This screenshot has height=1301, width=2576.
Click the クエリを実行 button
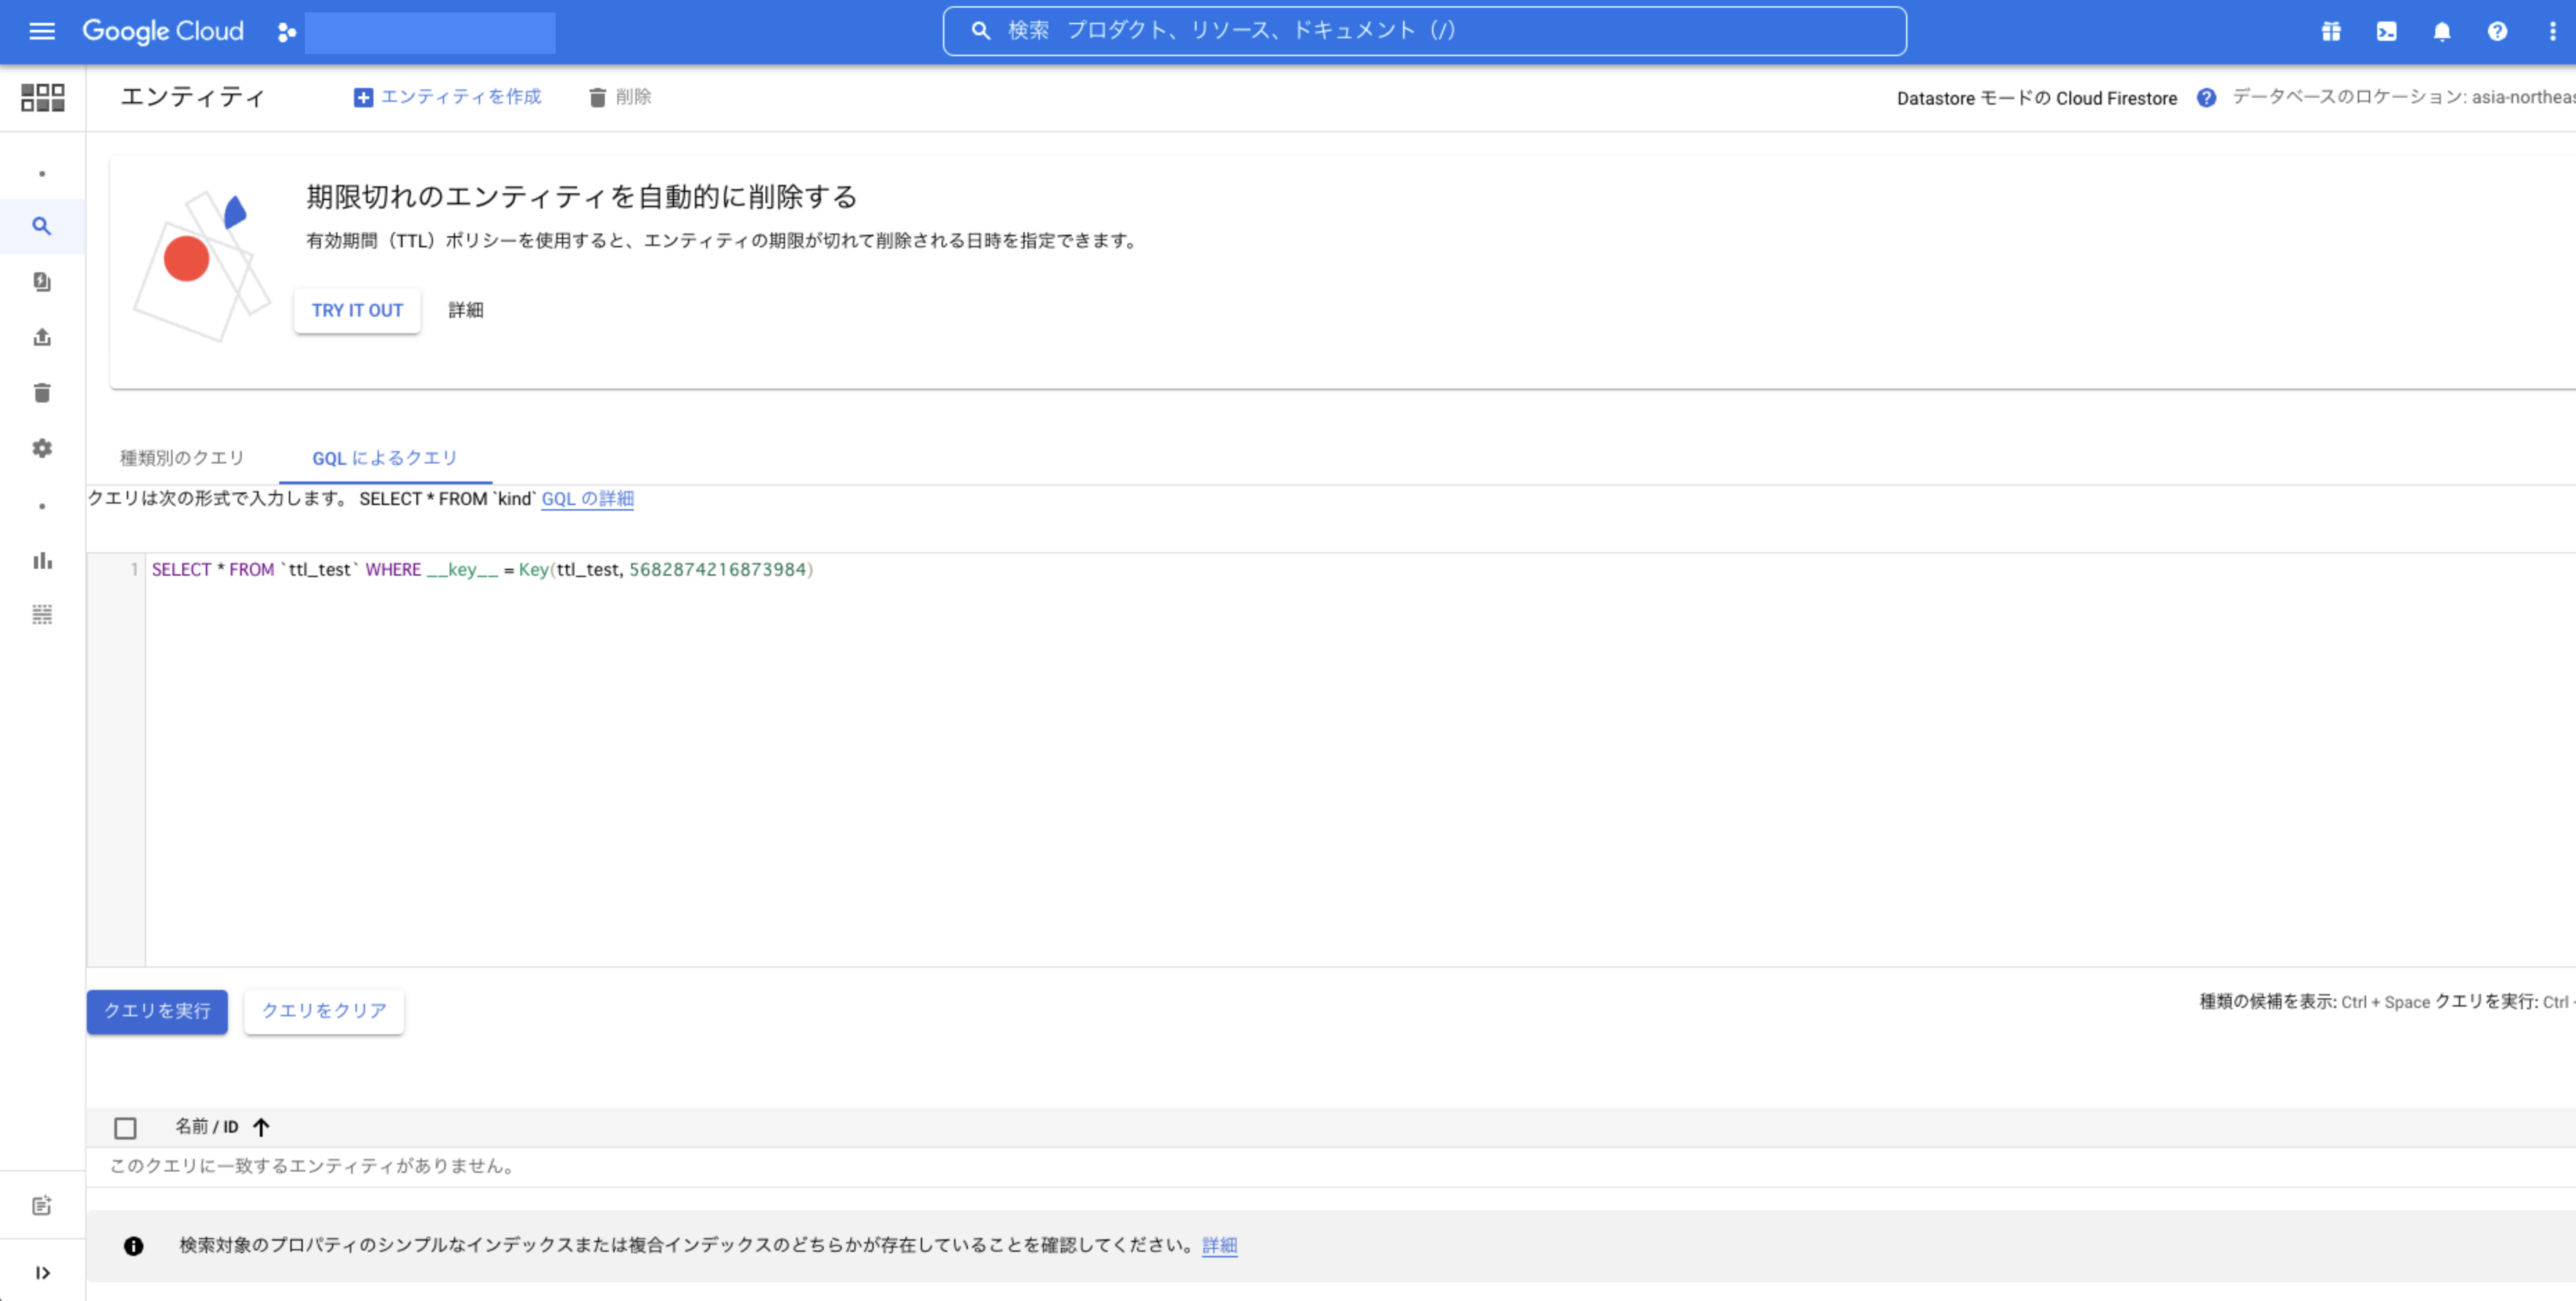coord(157,1011)
